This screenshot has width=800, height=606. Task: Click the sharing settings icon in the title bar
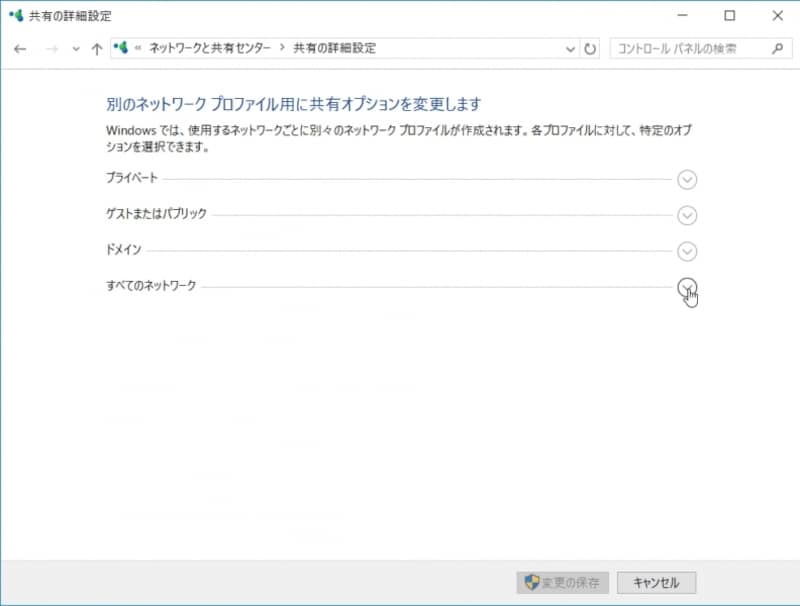[14, 16]
